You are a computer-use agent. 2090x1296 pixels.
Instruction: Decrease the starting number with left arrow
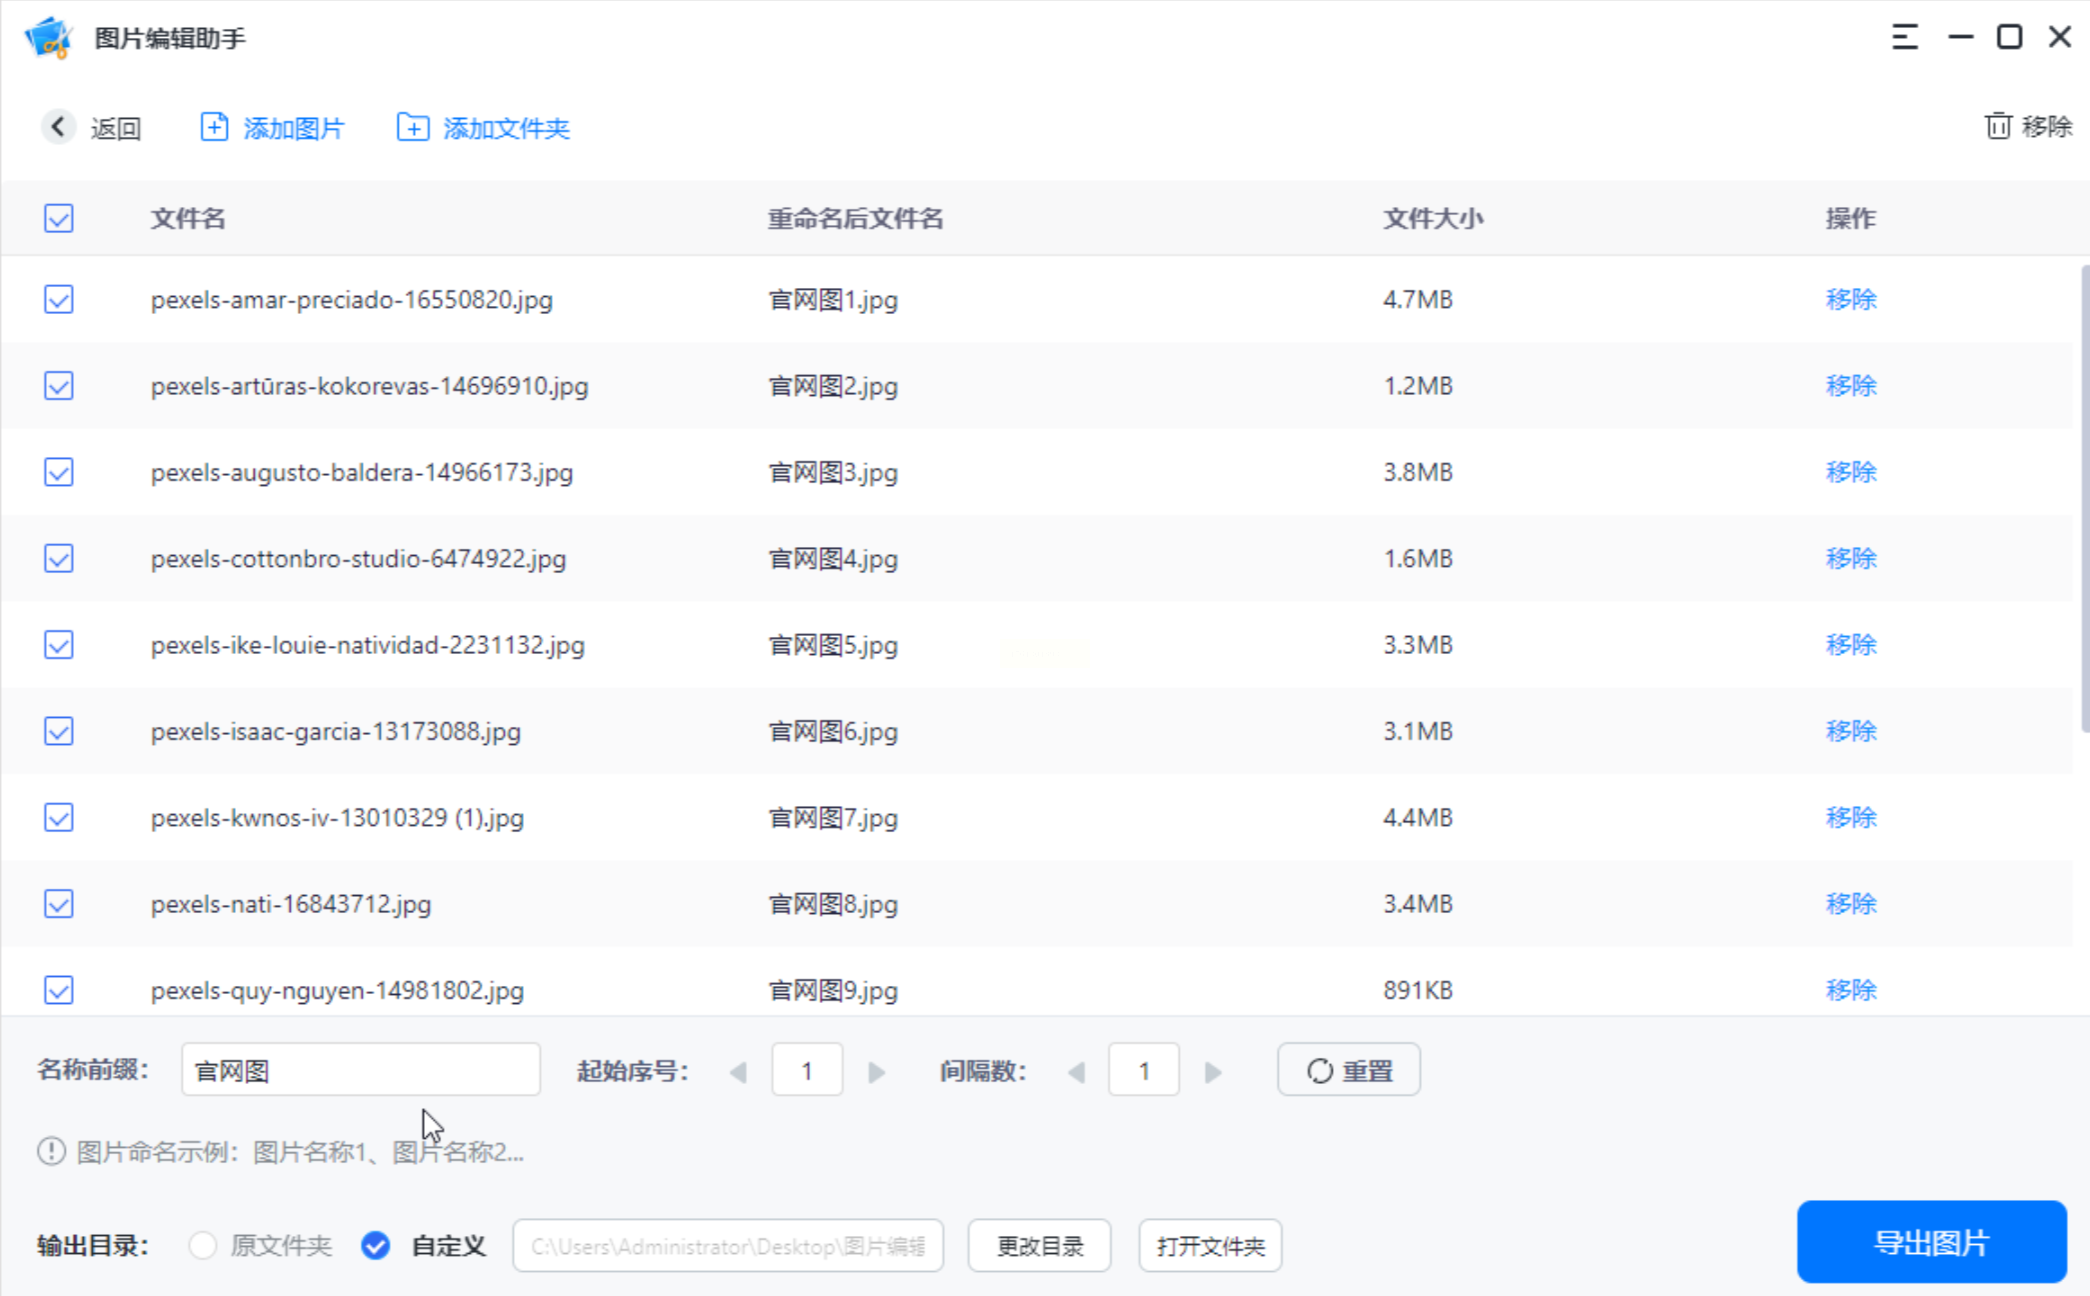[739, 1072]
